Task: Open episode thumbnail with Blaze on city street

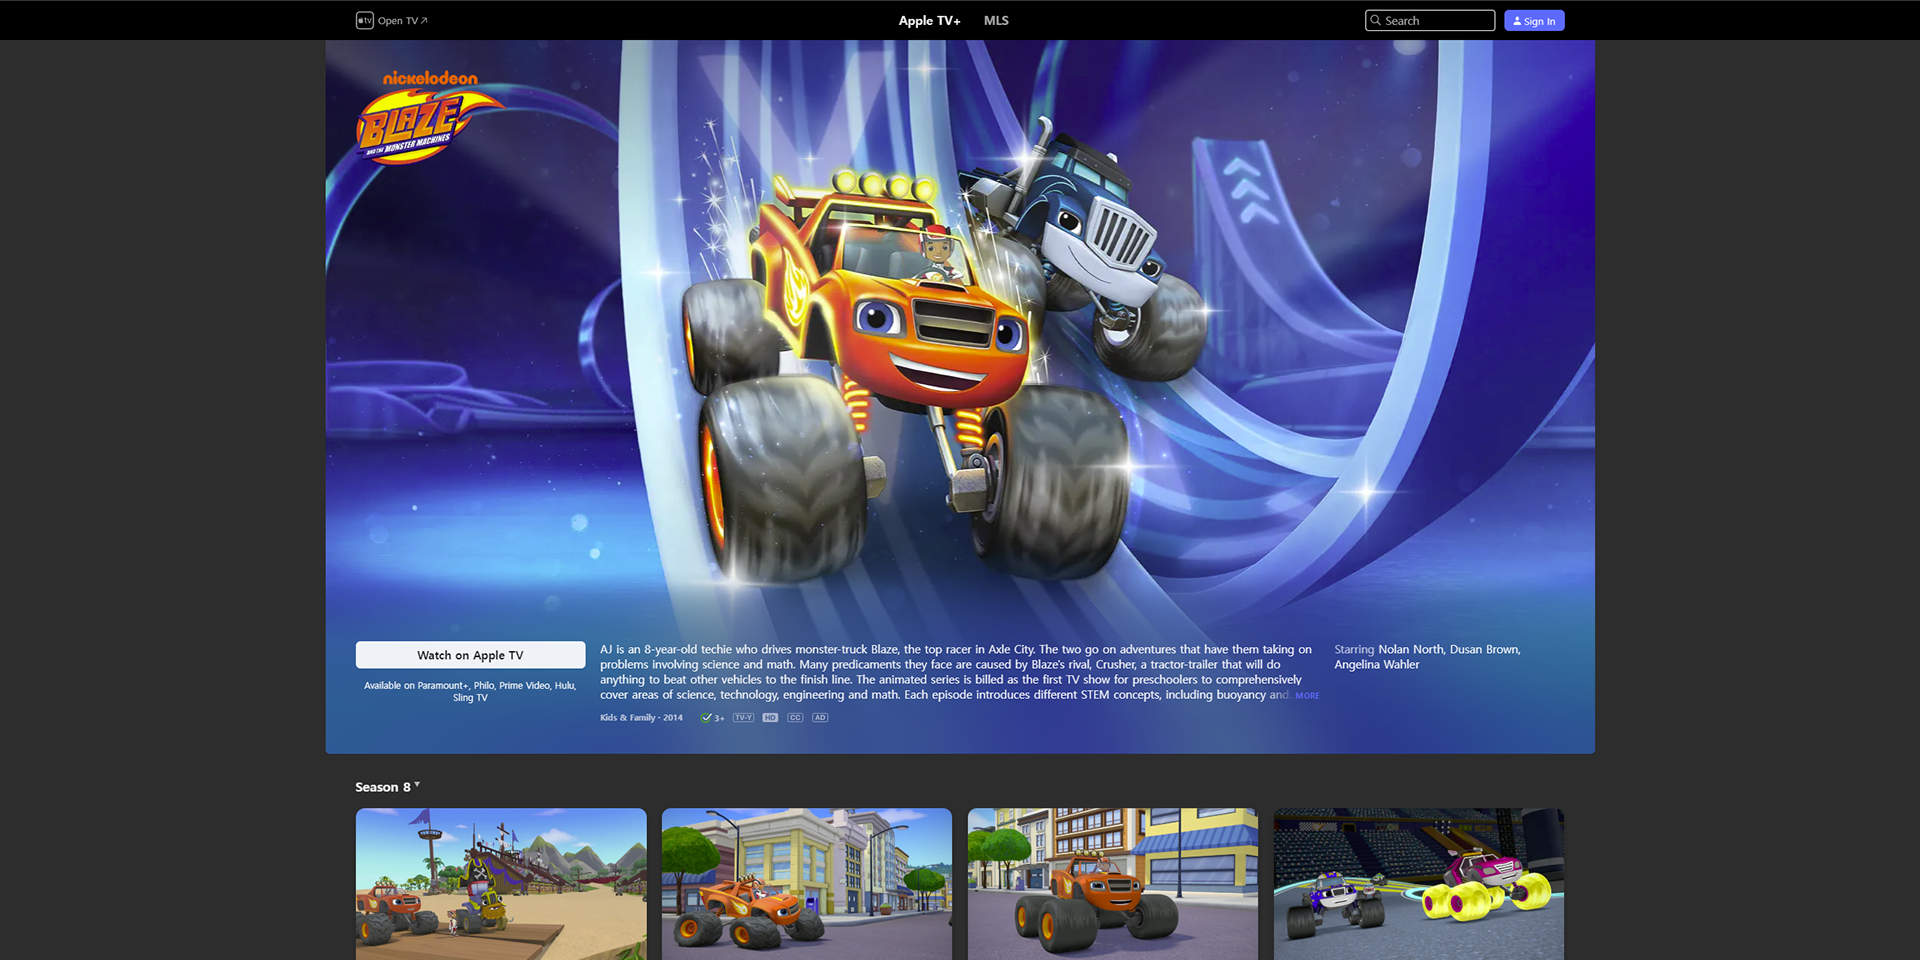Action: pyautogui.click(x=1113, y=884)
